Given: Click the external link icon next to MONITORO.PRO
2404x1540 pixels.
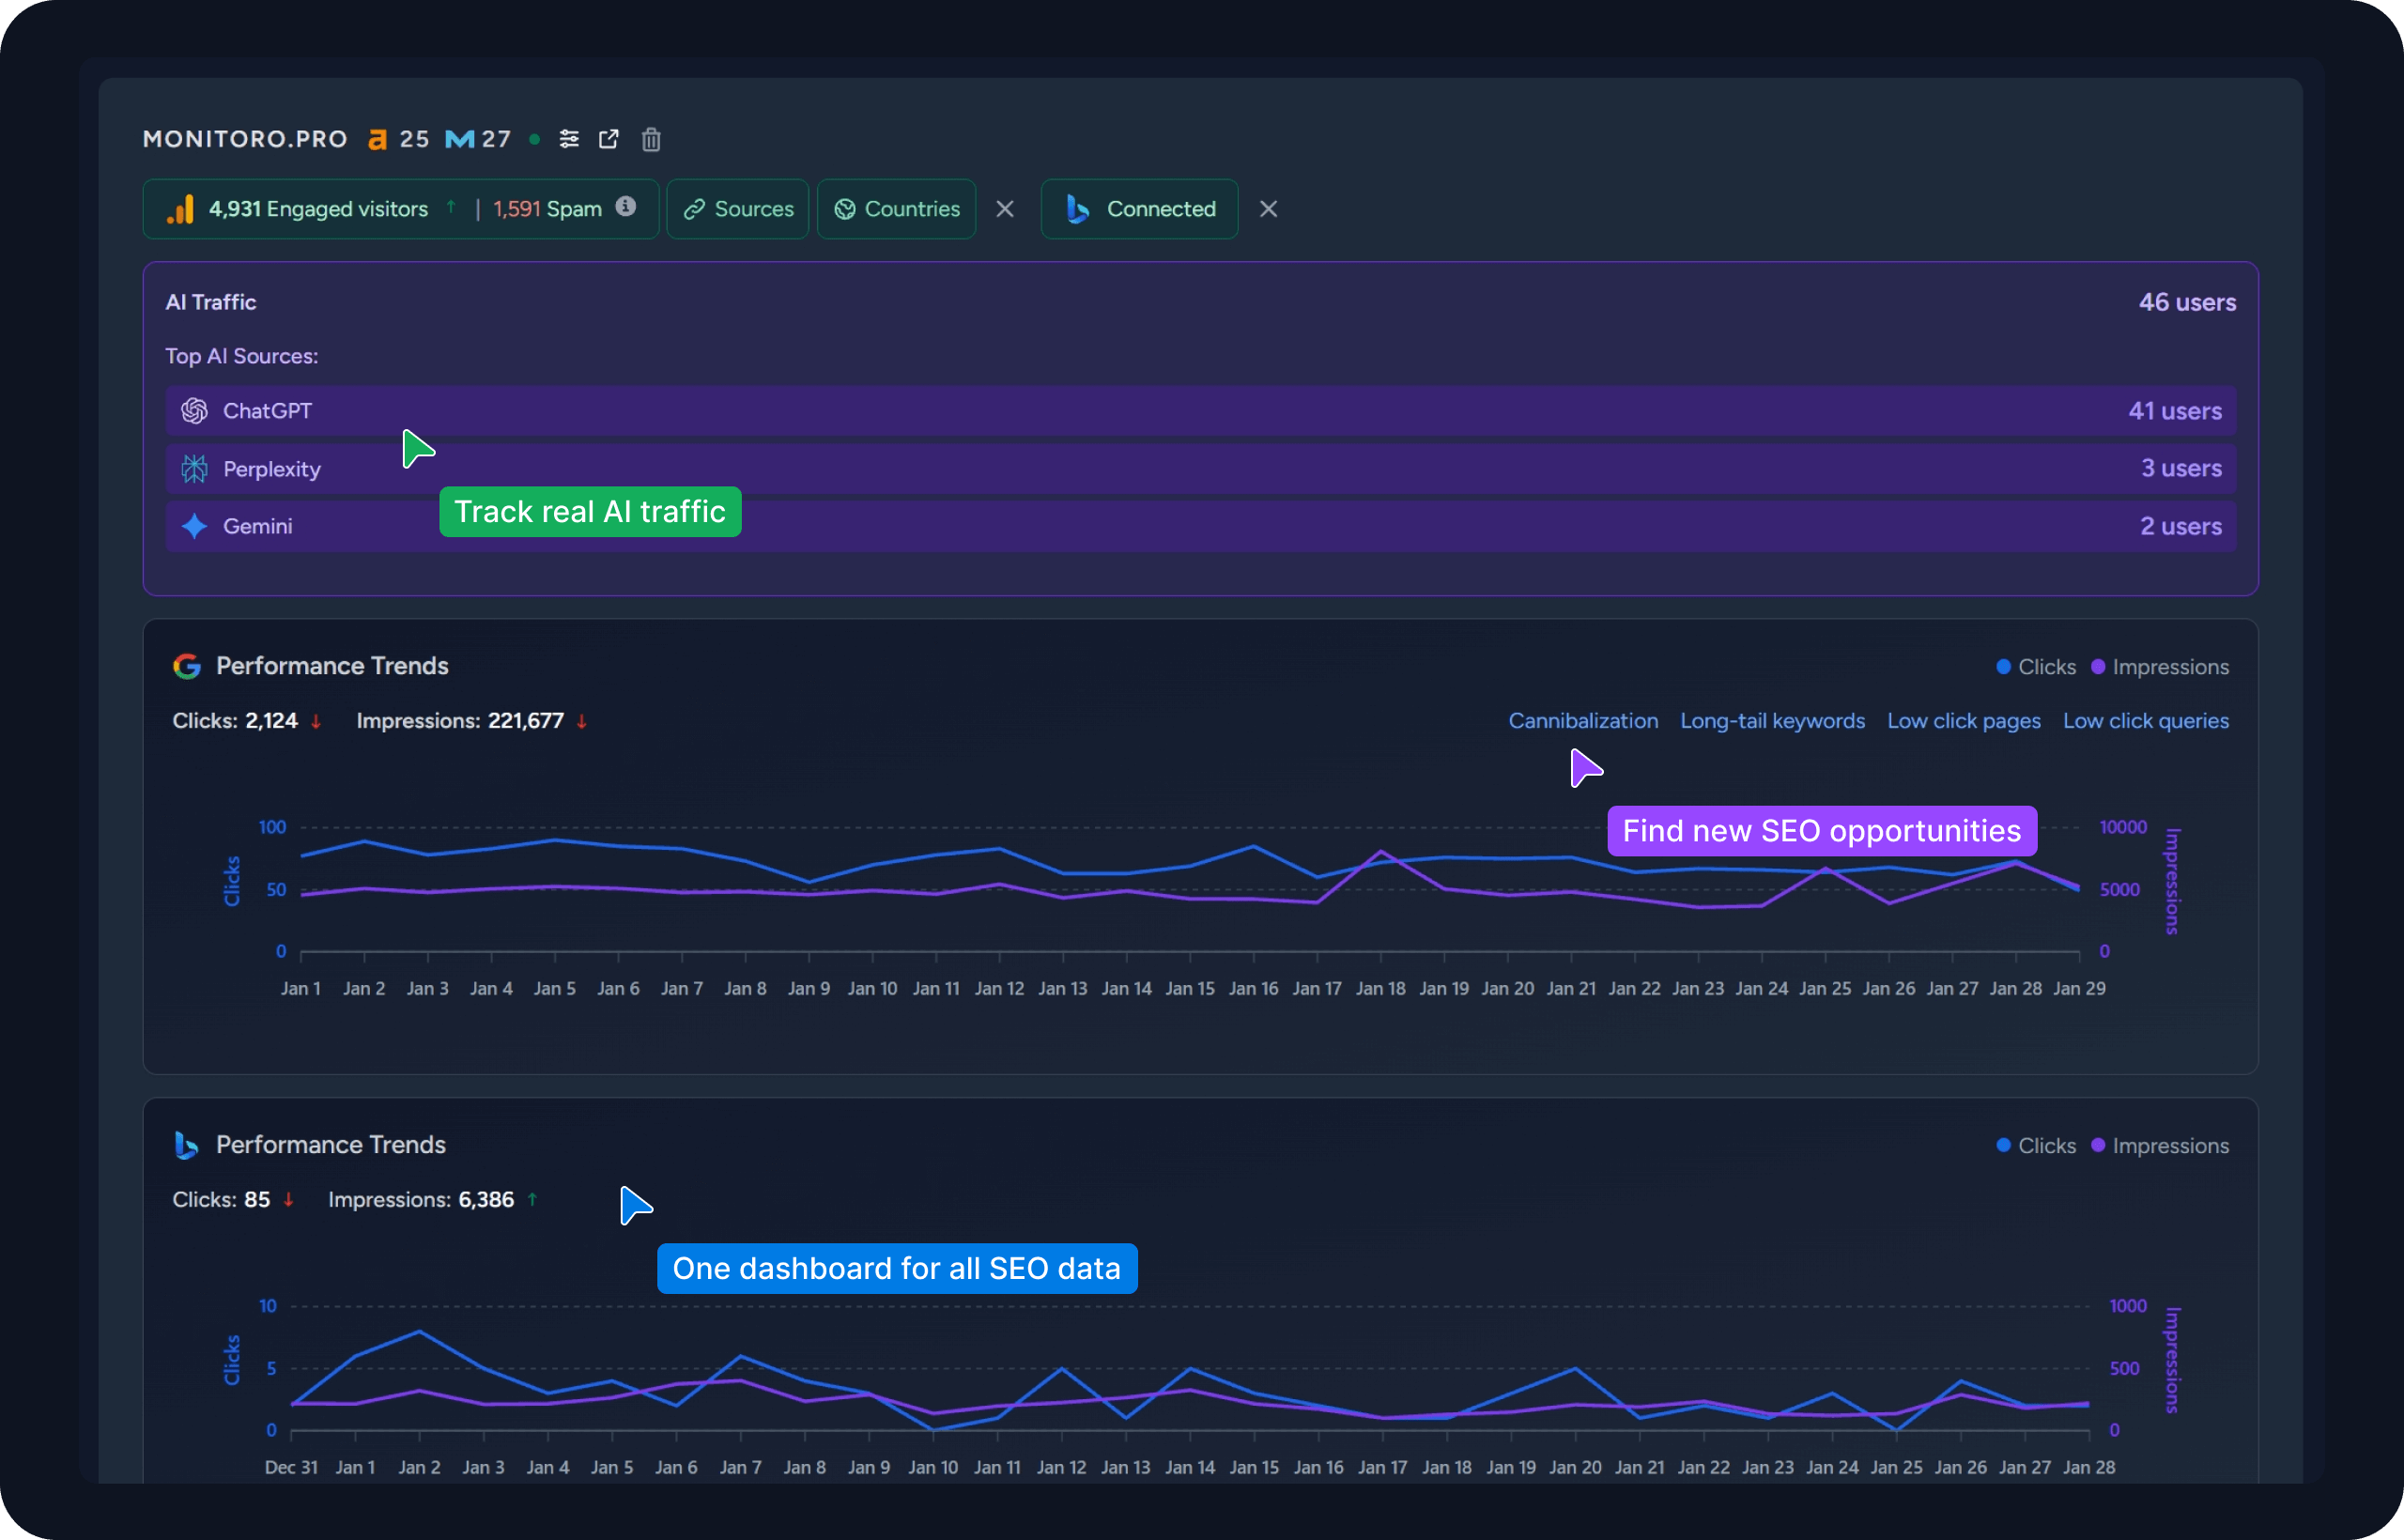Looking at the screenshot, I should (x=609, y=139).
